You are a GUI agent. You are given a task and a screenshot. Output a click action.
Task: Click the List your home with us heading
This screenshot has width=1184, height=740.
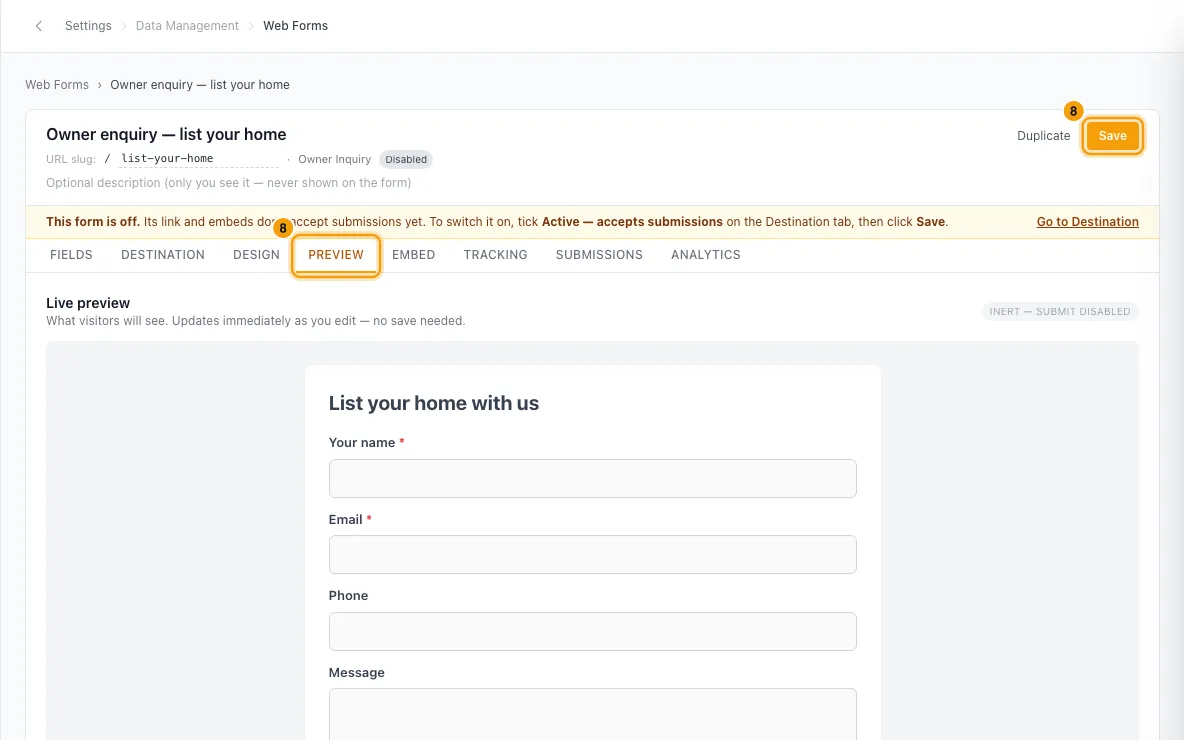(x=433, y=403)
